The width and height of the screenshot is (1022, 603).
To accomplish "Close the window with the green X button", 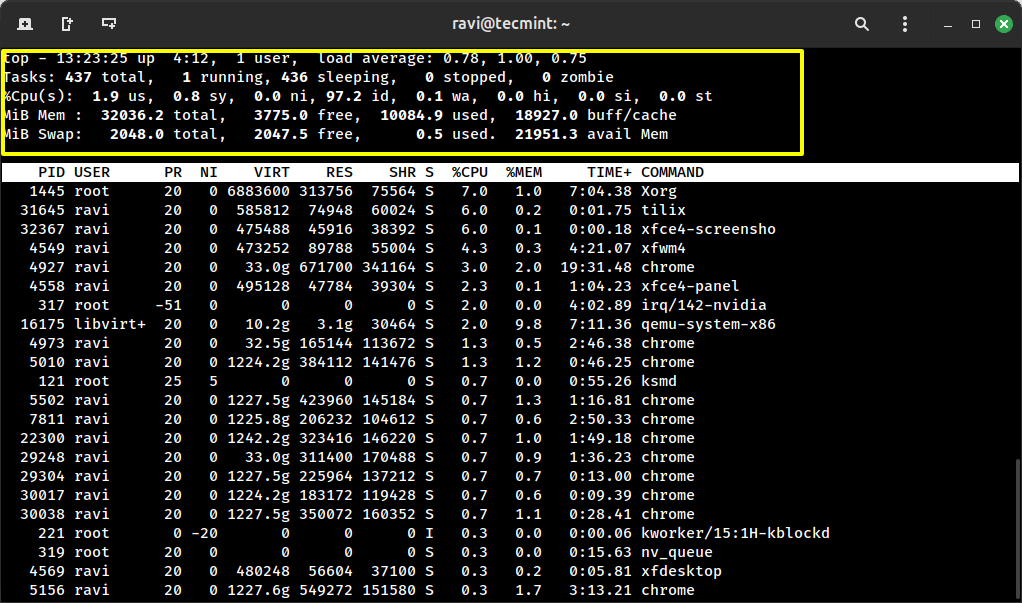I will point(1003,23).
